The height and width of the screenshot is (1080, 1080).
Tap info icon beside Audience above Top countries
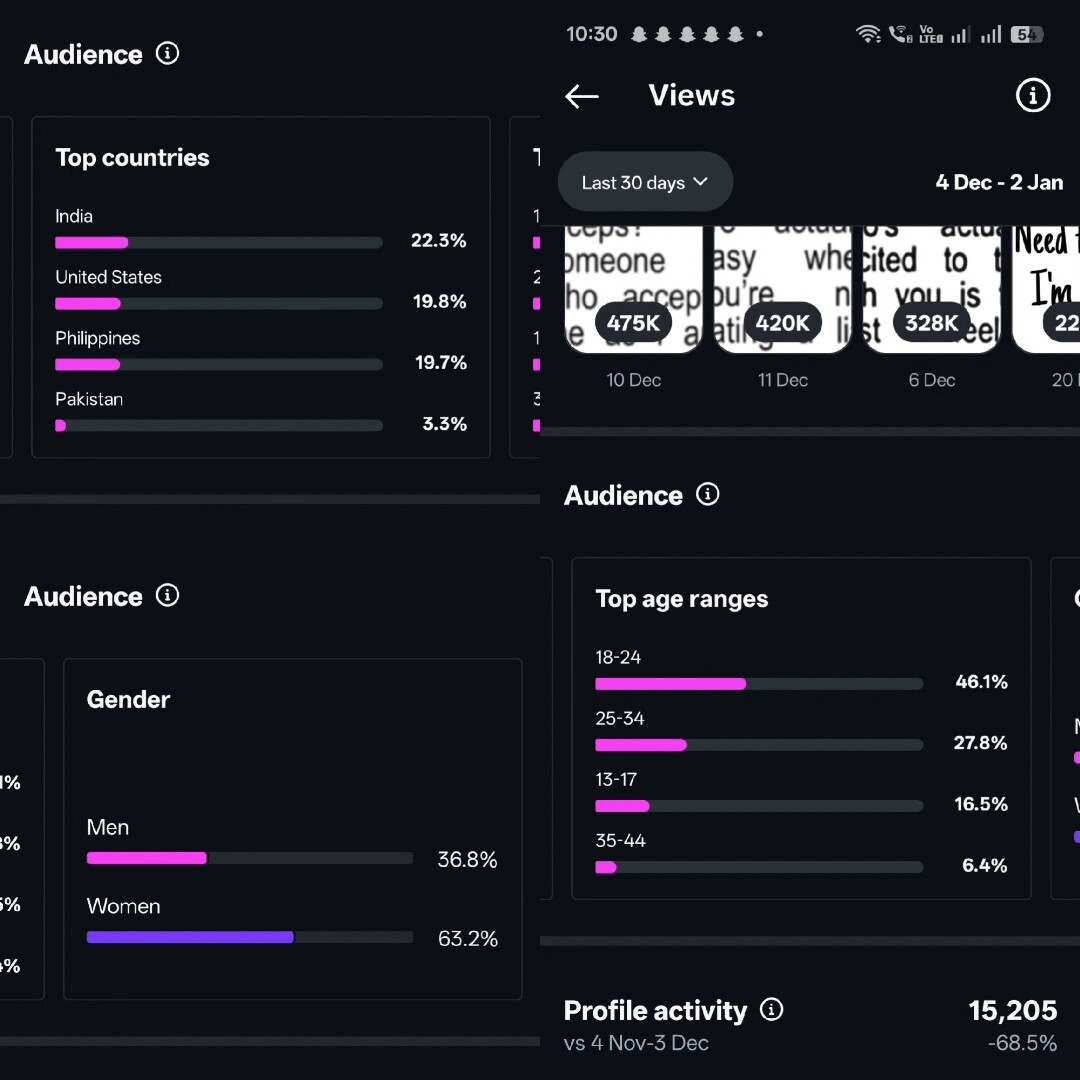tap(168, 53)
